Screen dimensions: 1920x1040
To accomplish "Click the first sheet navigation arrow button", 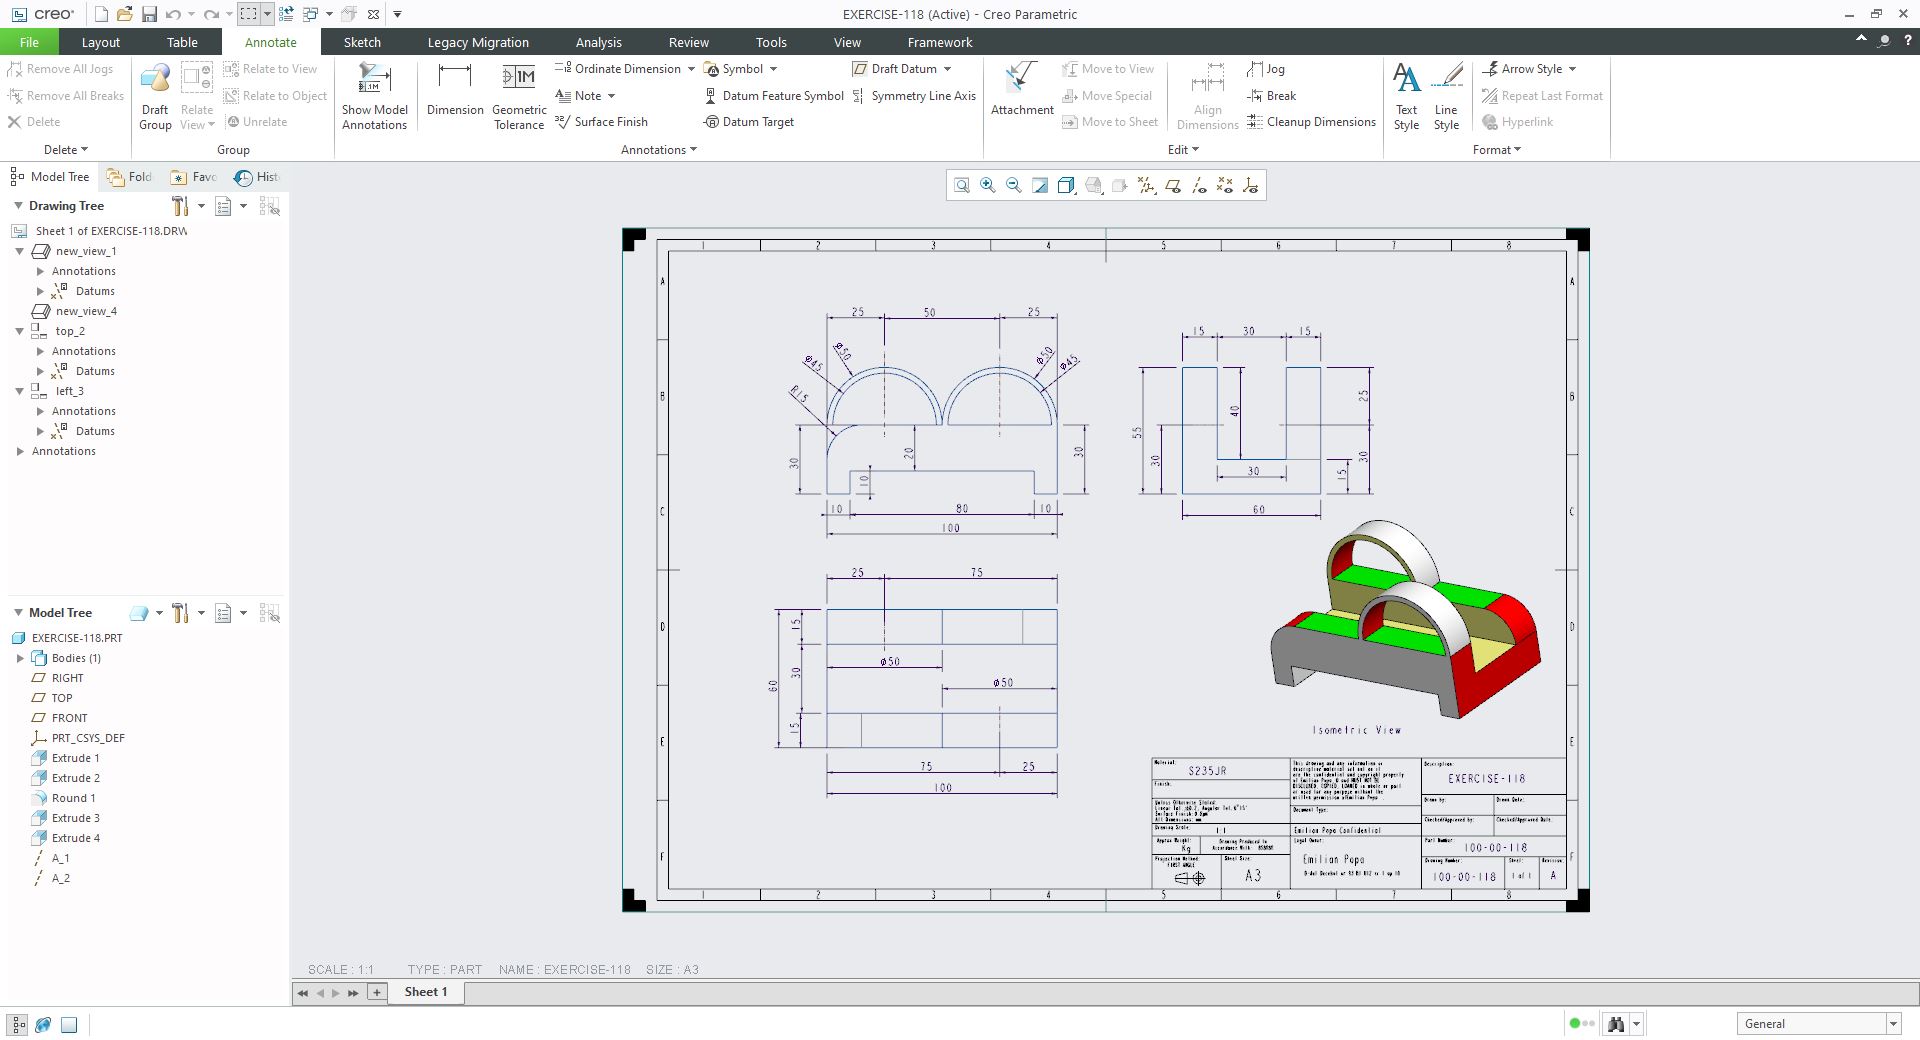I will point(302,993).
